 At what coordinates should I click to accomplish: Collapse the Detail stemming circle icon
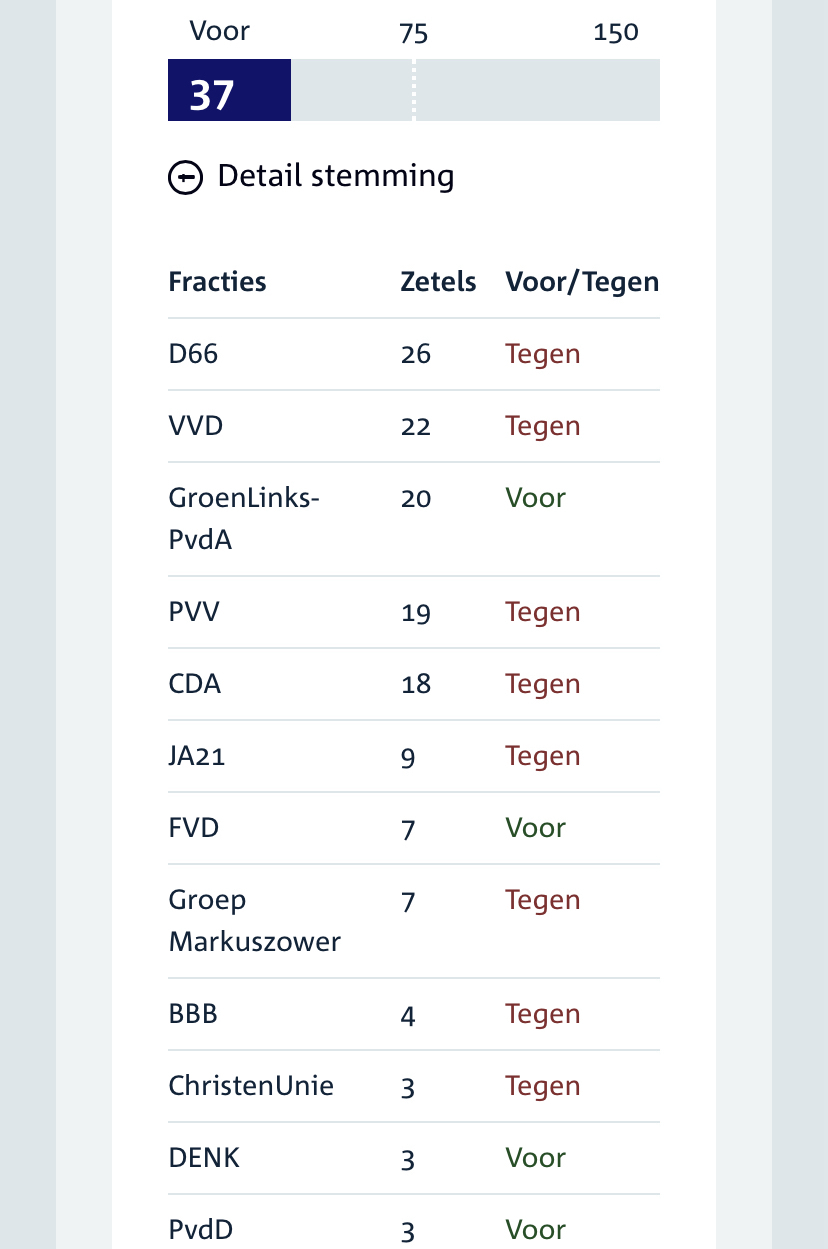pos(185,178)
